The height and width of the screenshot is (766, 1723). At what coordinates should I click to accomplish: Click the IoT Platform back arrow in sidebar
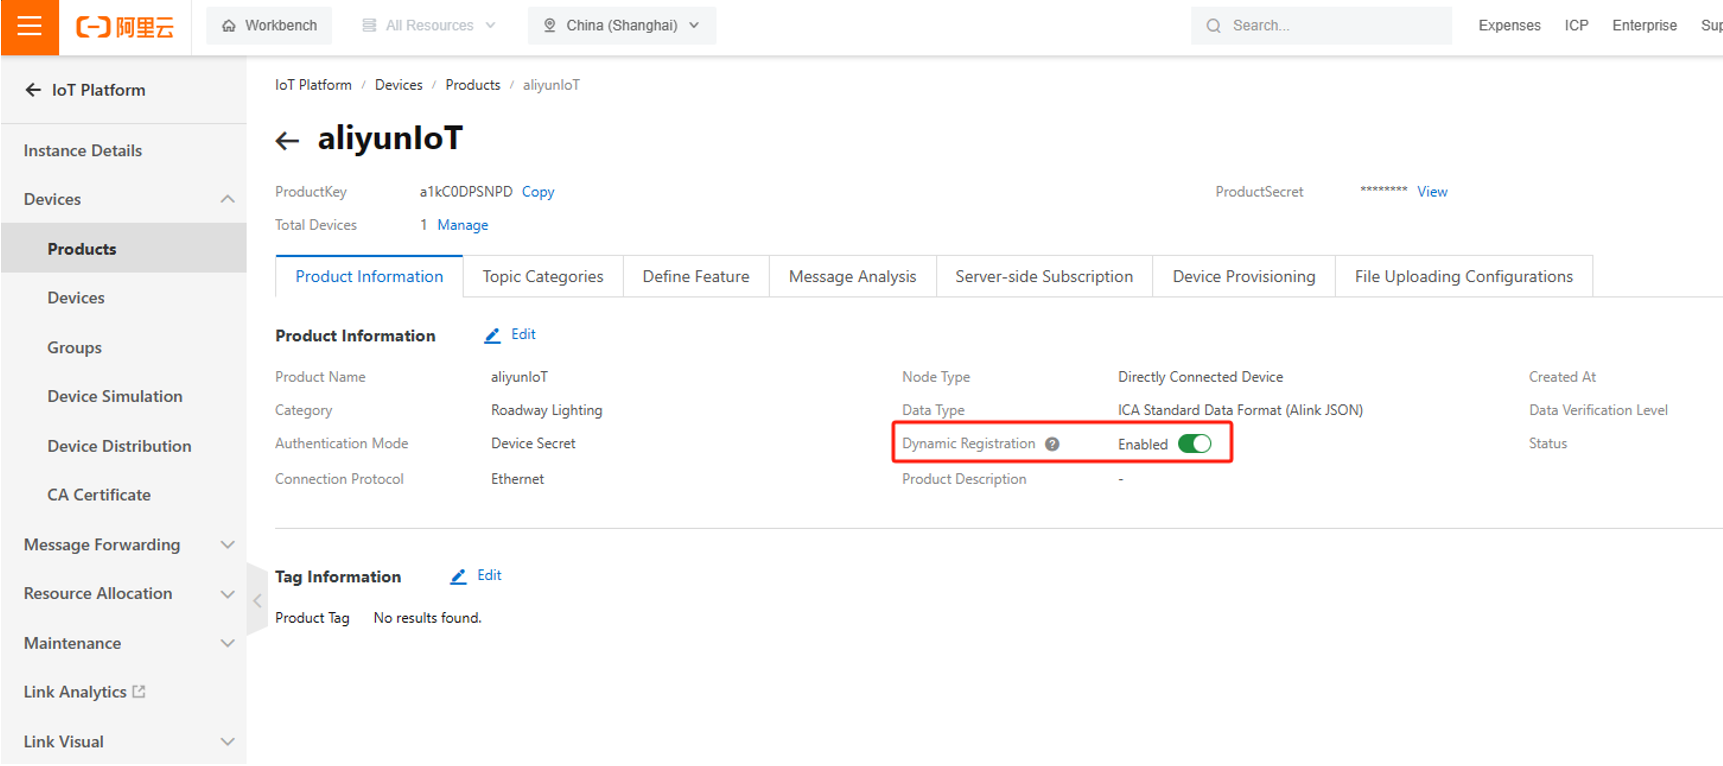tap(33, 90)
